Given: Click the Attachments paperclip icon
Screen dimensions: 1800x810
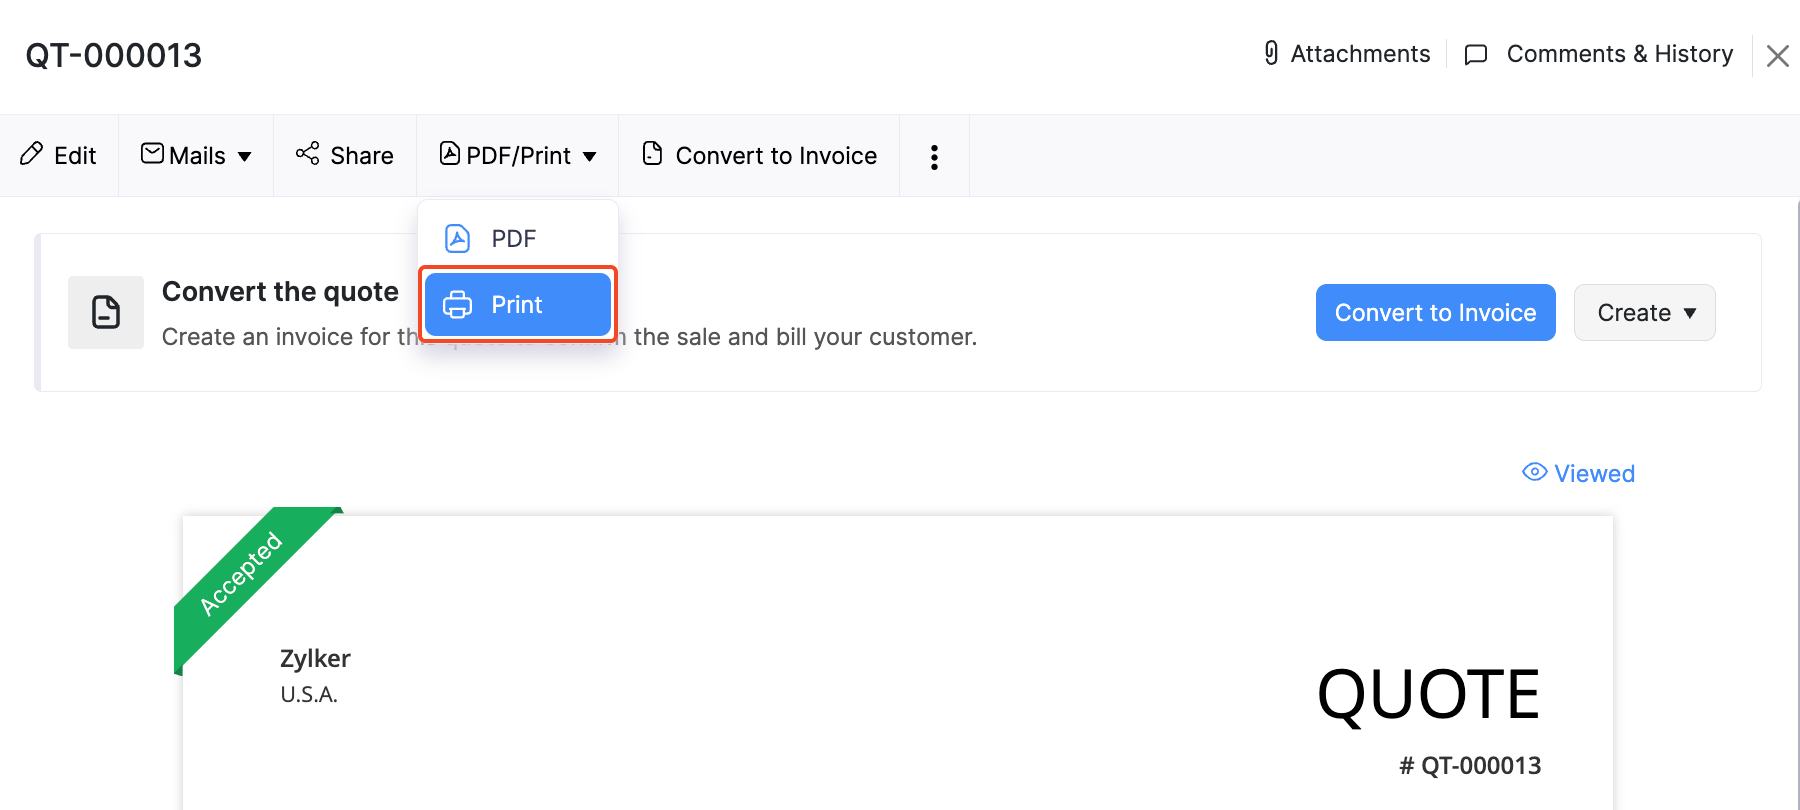Looking at the screenshot, I should coord(1271,53).
